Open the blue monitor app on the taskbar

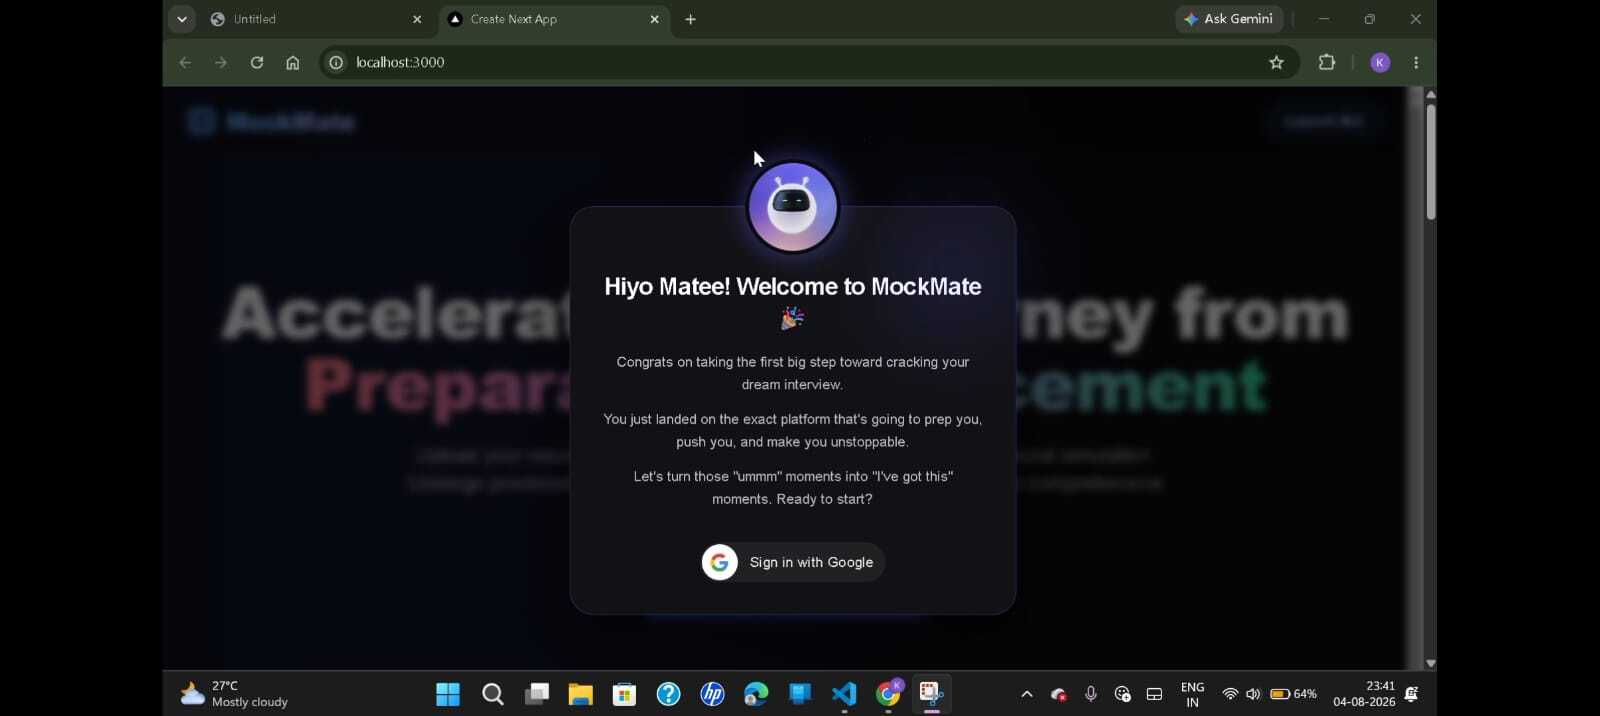click(x=800, y=694)
